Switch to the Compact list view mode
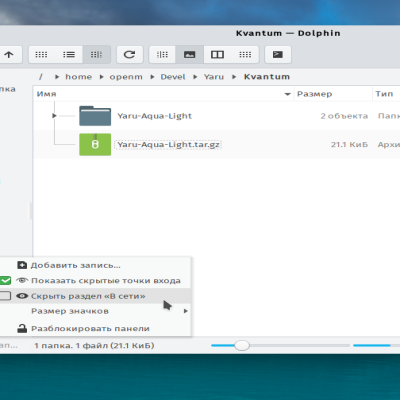This screenshot has width=400, height=400. click(69, 55)
